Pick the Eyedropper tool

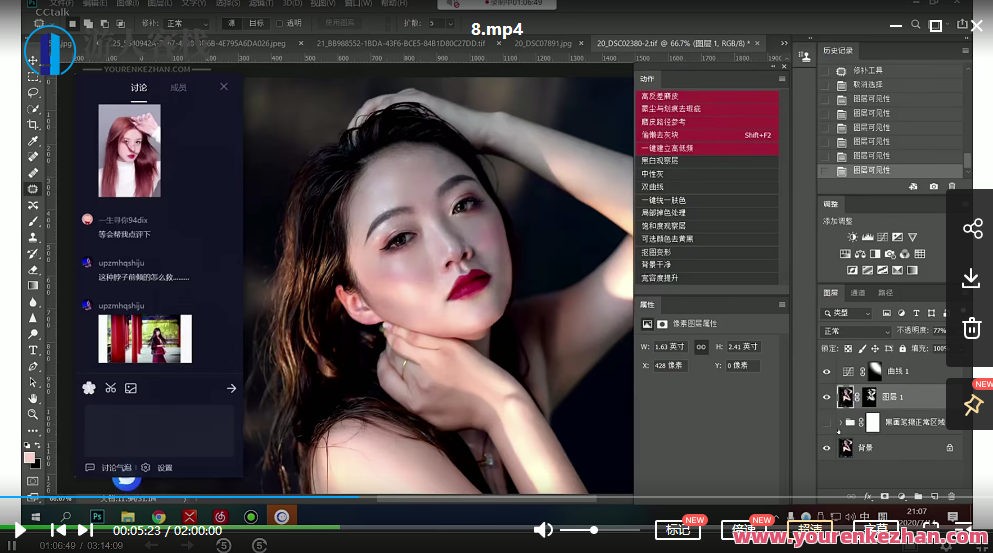33,141
